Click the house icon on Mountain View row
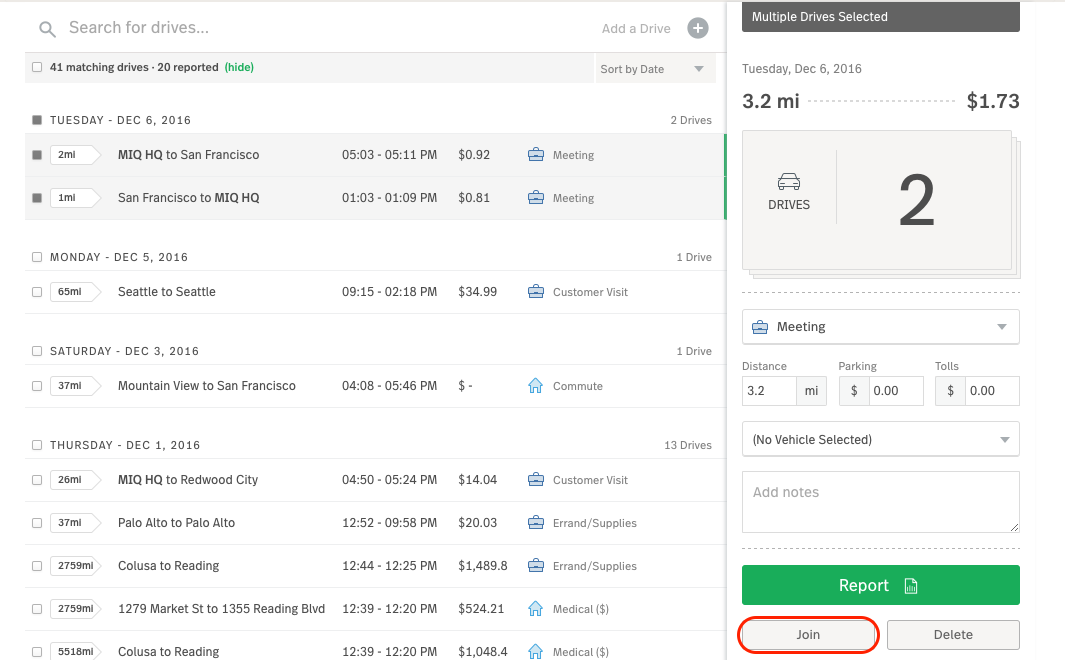1065x660 pixels. point(536,386)
